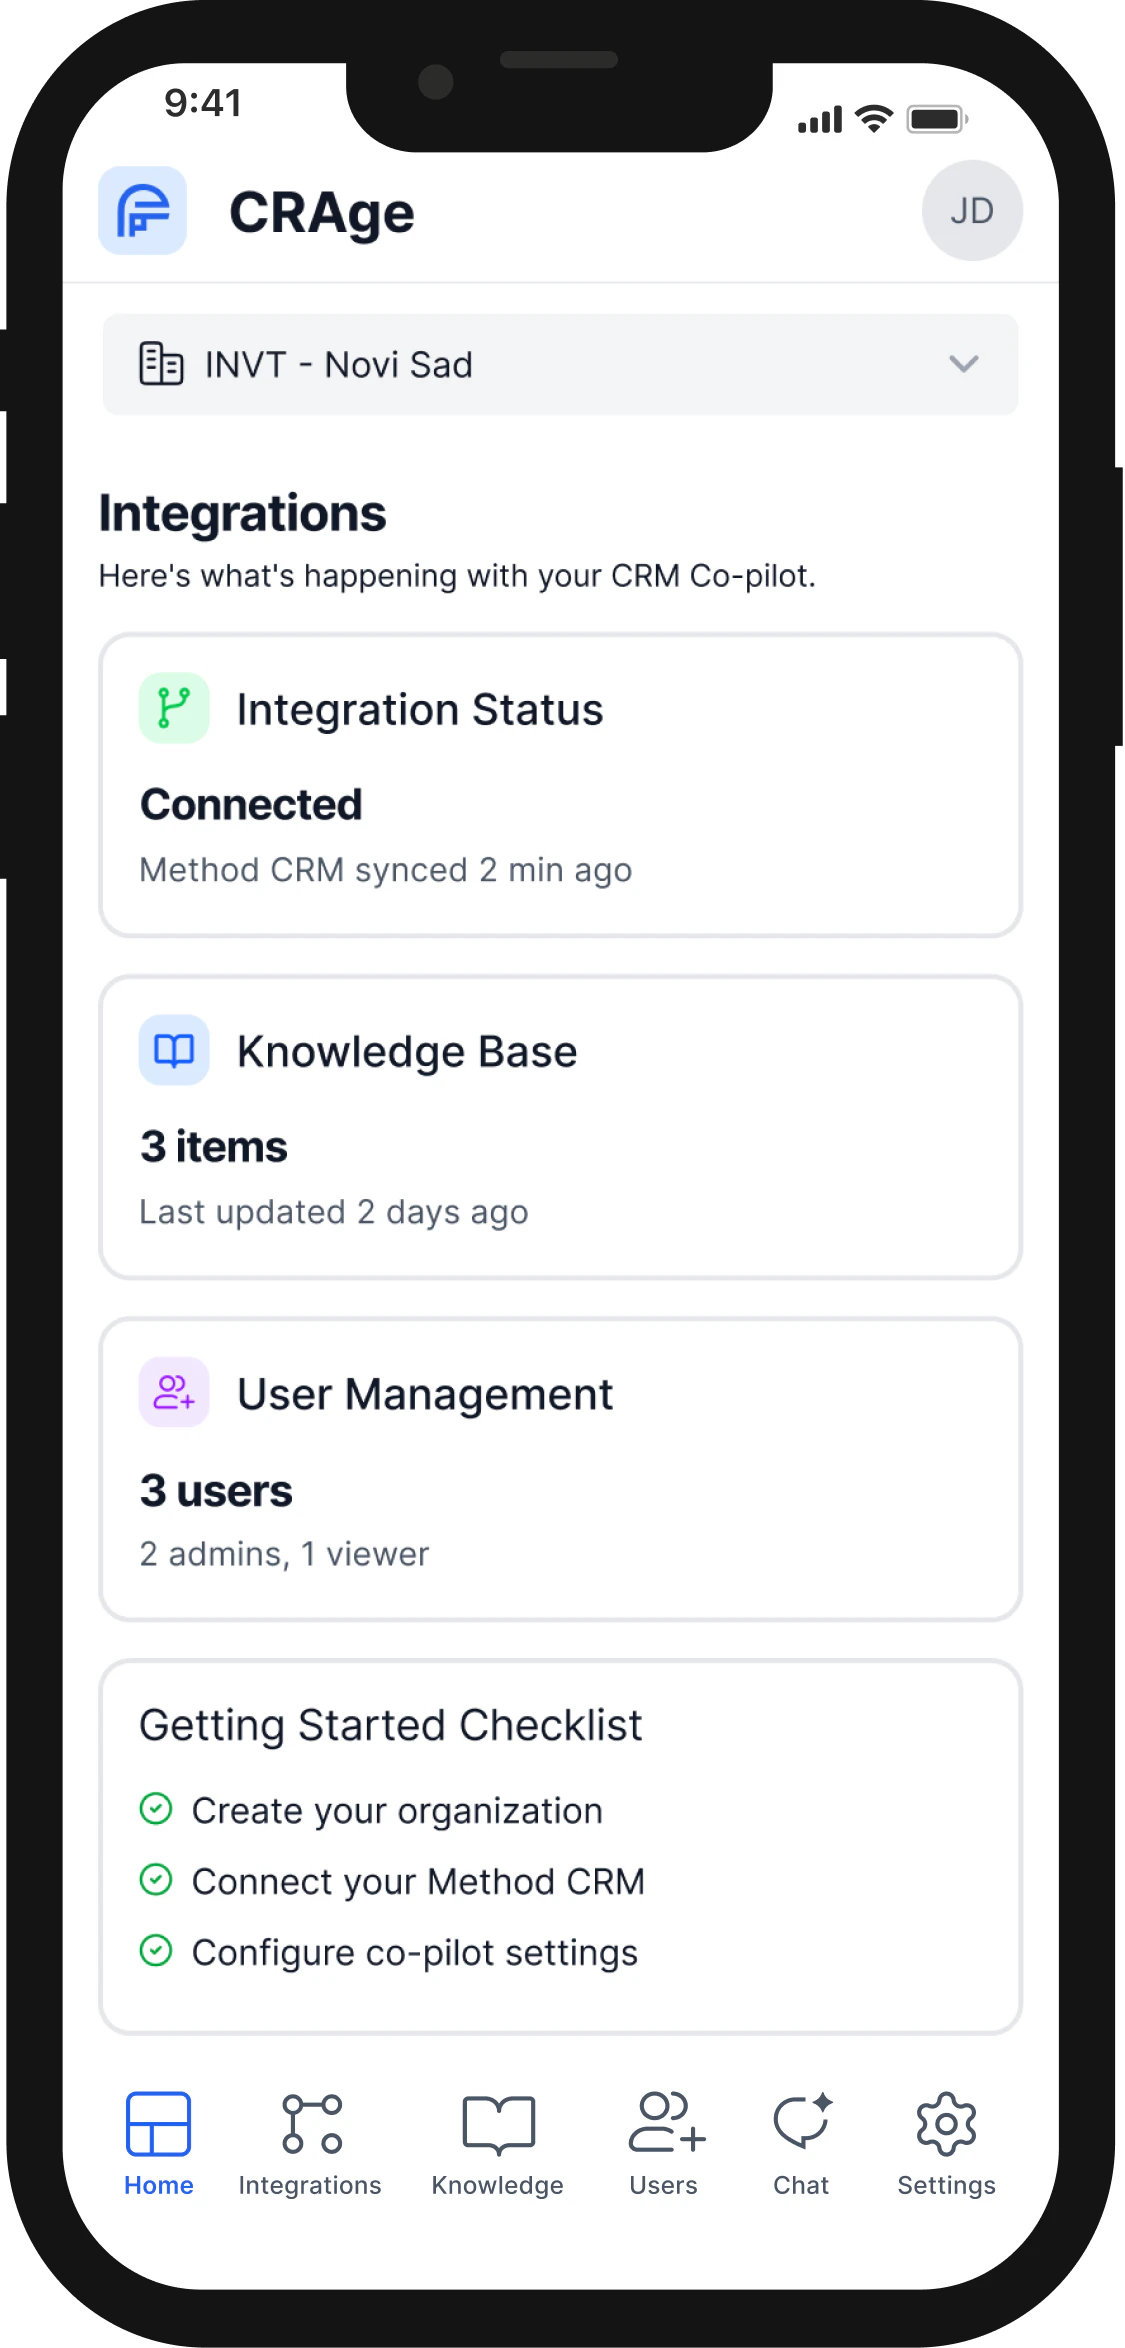This screenshot has height=2348, width=1125.
Task: Select the User Management add-user icon
Action: tap(173, 1392)
